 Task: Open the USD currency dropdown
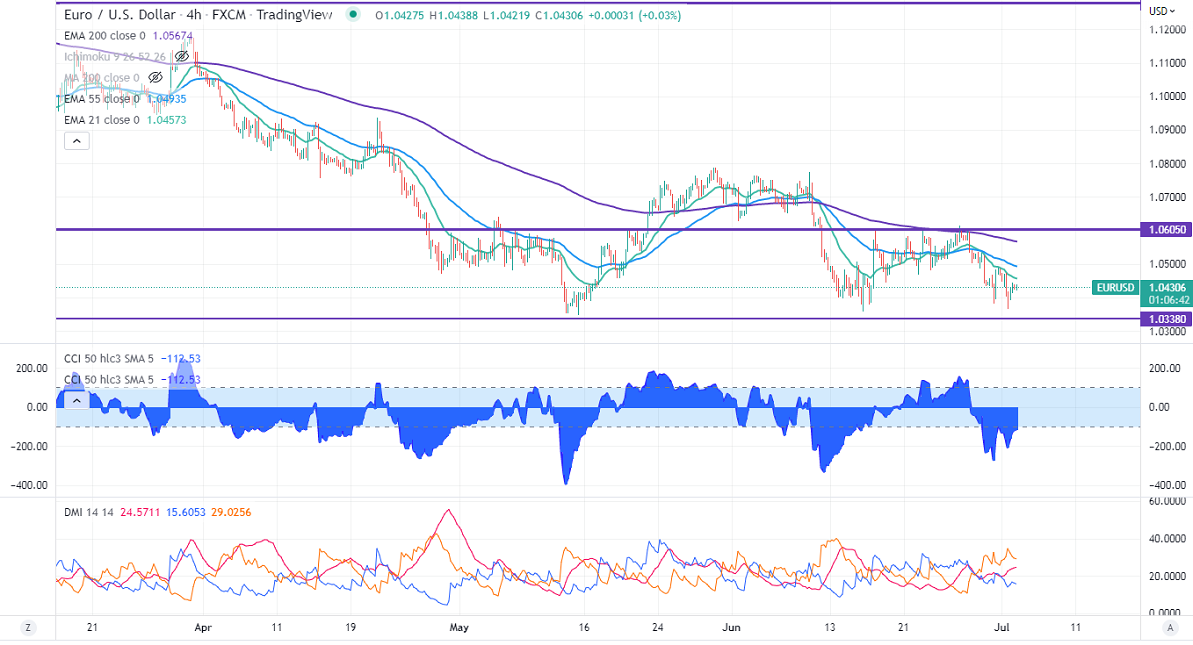(x=1161, y=11)
